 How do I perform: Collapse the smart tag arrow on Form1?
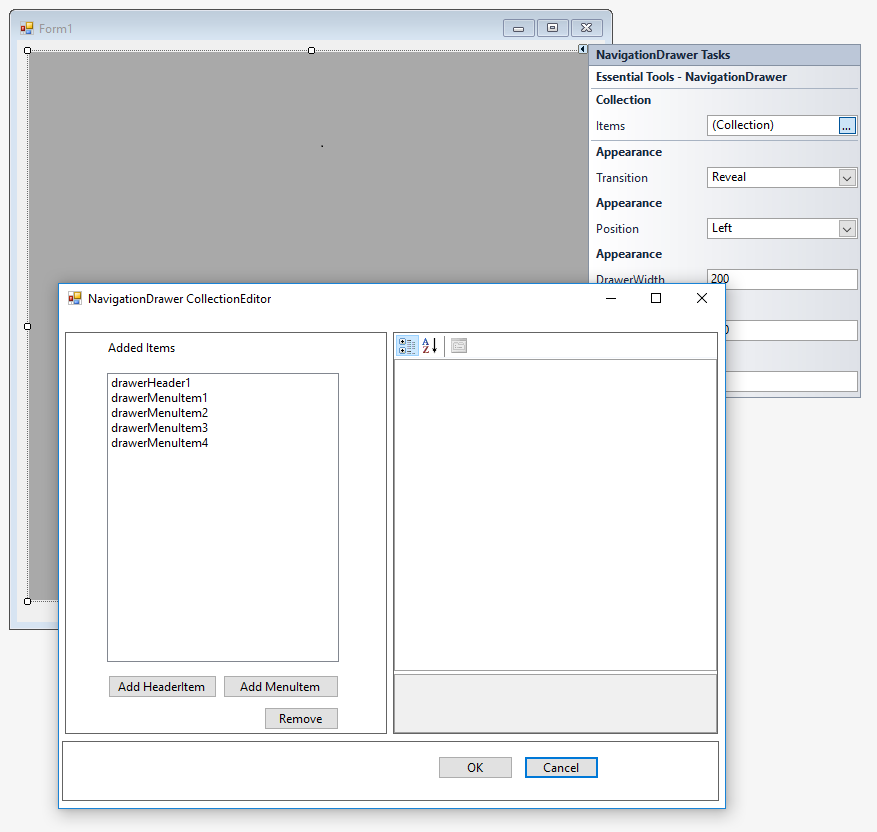point(582,49)
